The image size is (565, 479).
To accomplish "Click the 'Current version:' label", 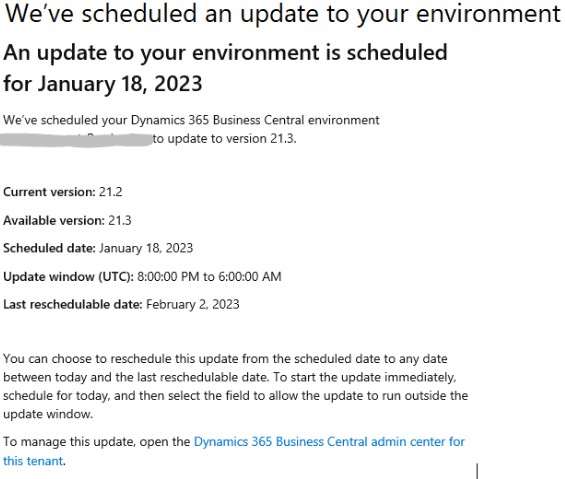I will [49, 192].
